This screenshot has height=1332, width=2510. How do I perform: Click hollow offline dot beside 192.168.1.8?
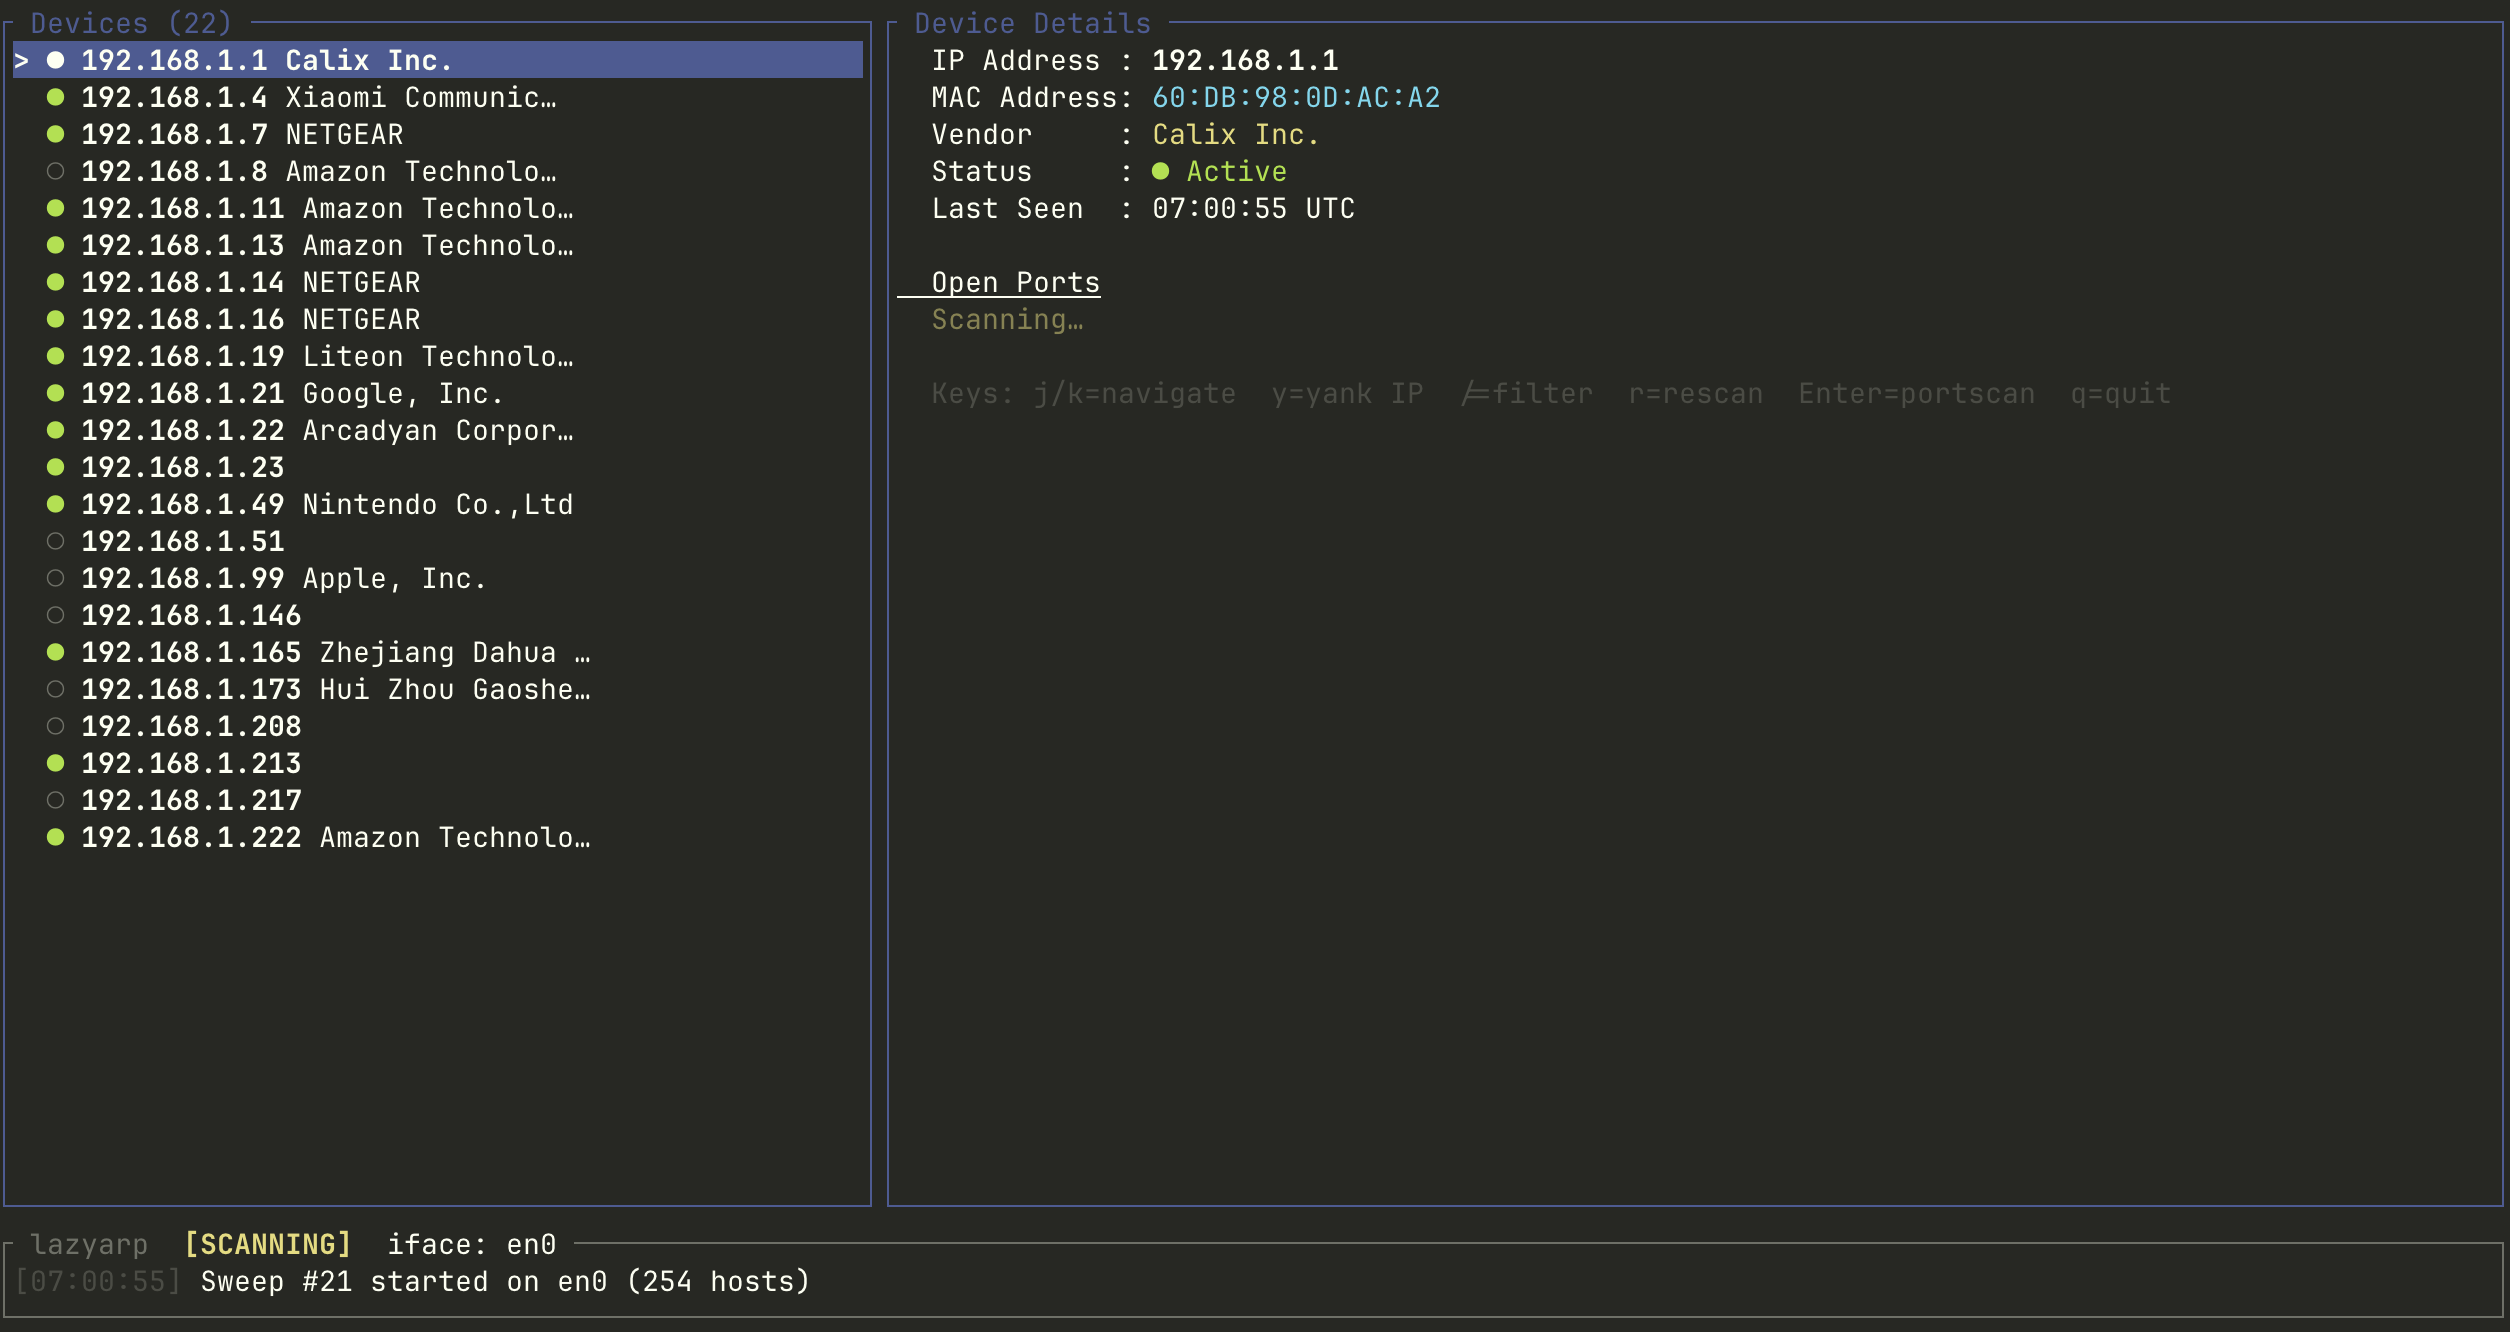point(56,171)
